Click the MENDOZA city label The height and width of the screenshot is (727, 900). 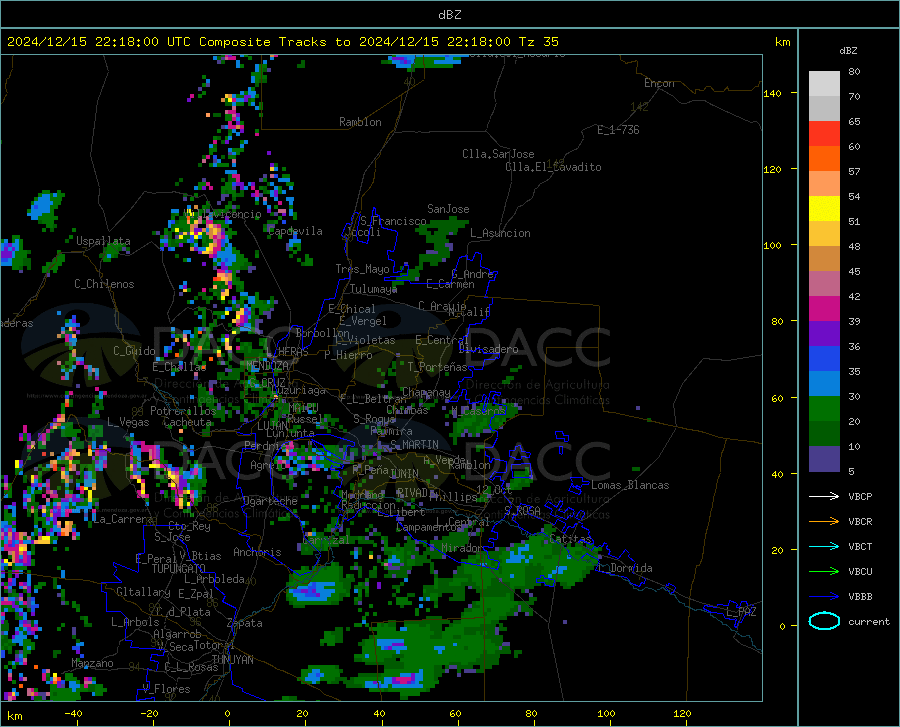(x=267, y=366)
